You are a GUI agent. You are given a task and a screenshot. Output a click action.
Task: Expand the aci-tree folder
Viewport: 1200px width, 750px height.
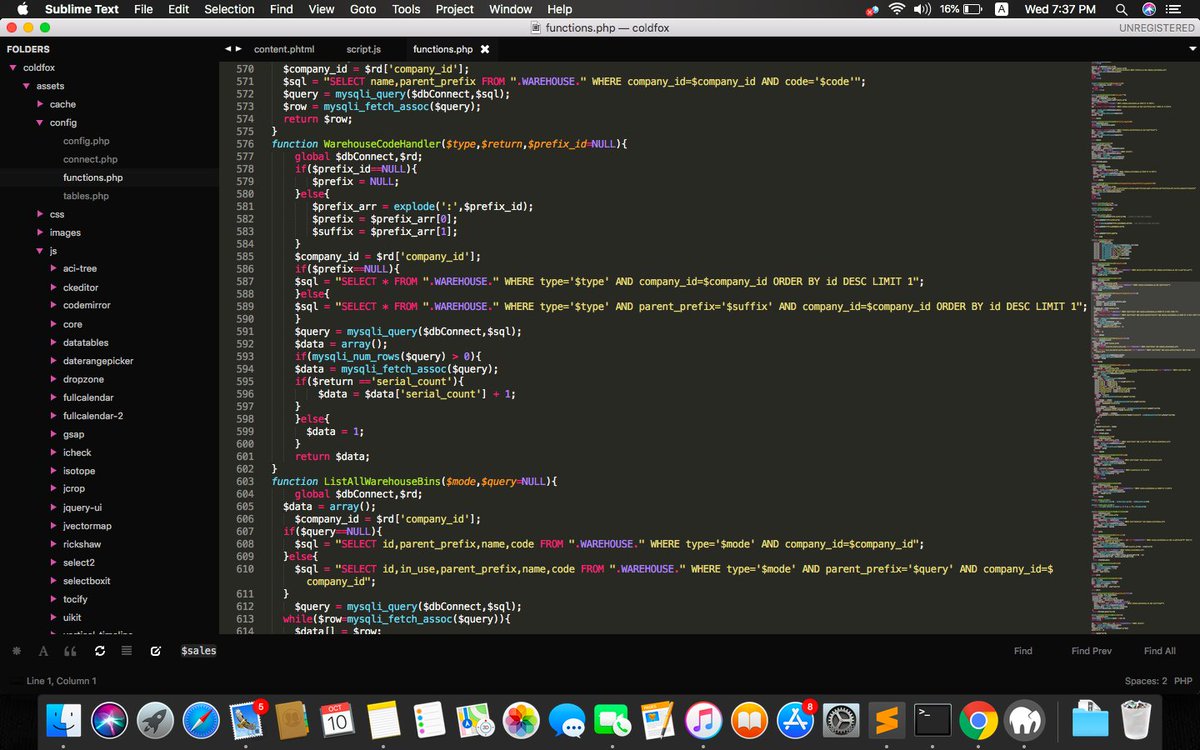coord(53,269)
